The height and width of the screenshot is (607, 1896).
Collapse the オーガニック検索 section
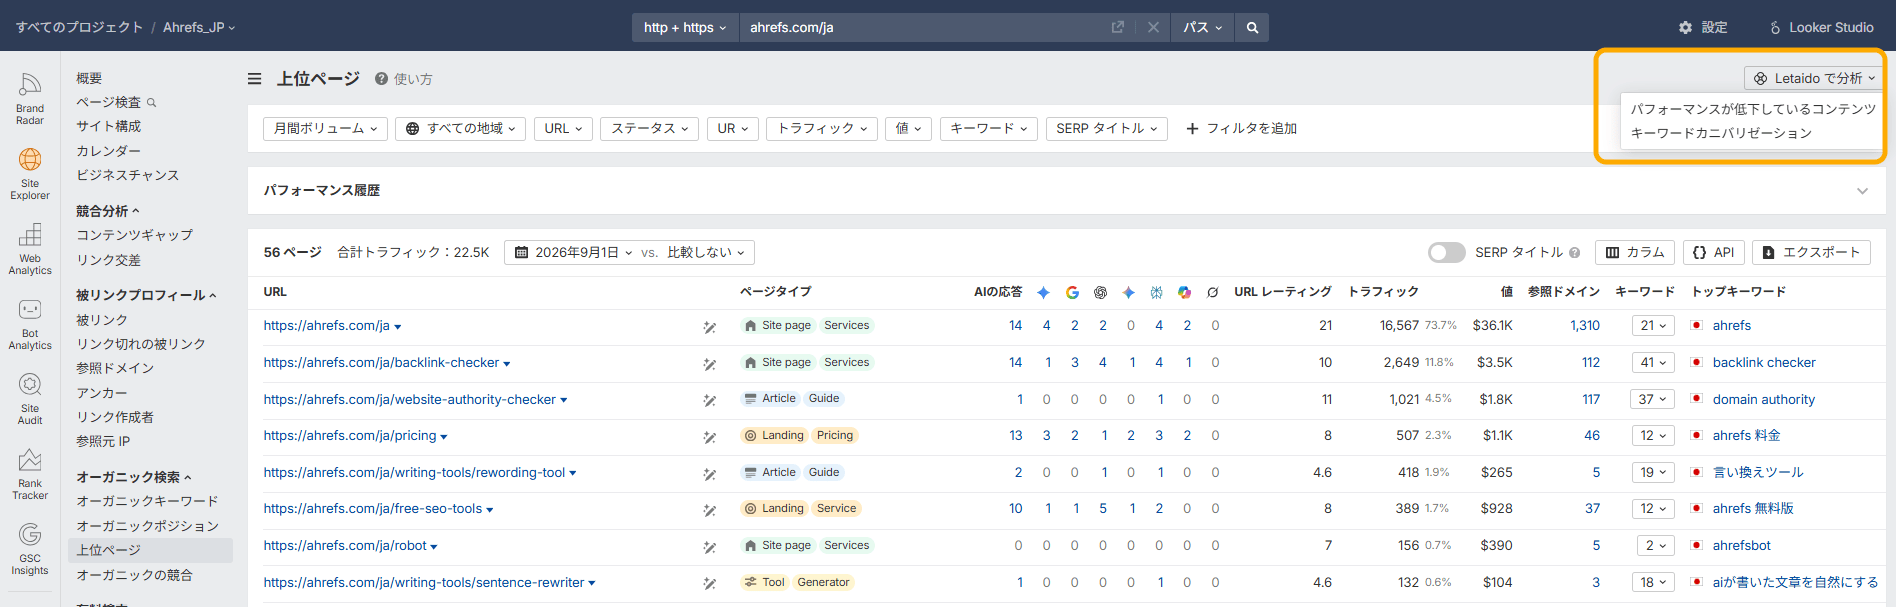pyautogui.click(x=134, y=477)
